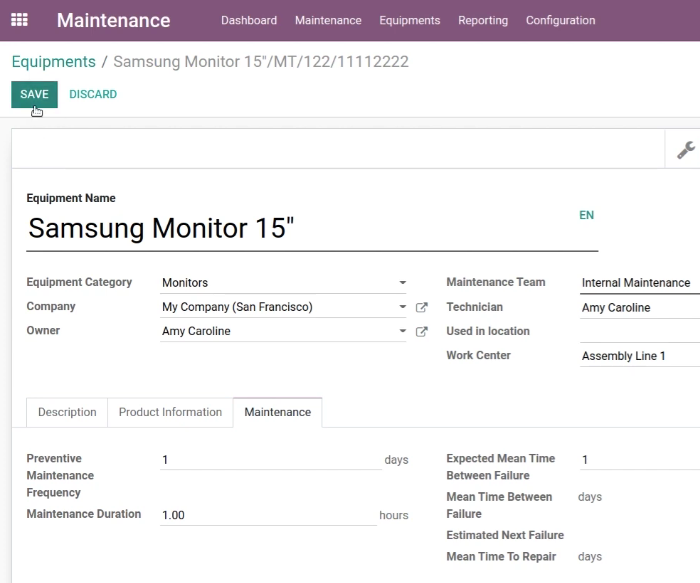This screenshot has height=583, width=700.
Task: Click the Mean Time To Repair label
Action: [x=501, y=557]
